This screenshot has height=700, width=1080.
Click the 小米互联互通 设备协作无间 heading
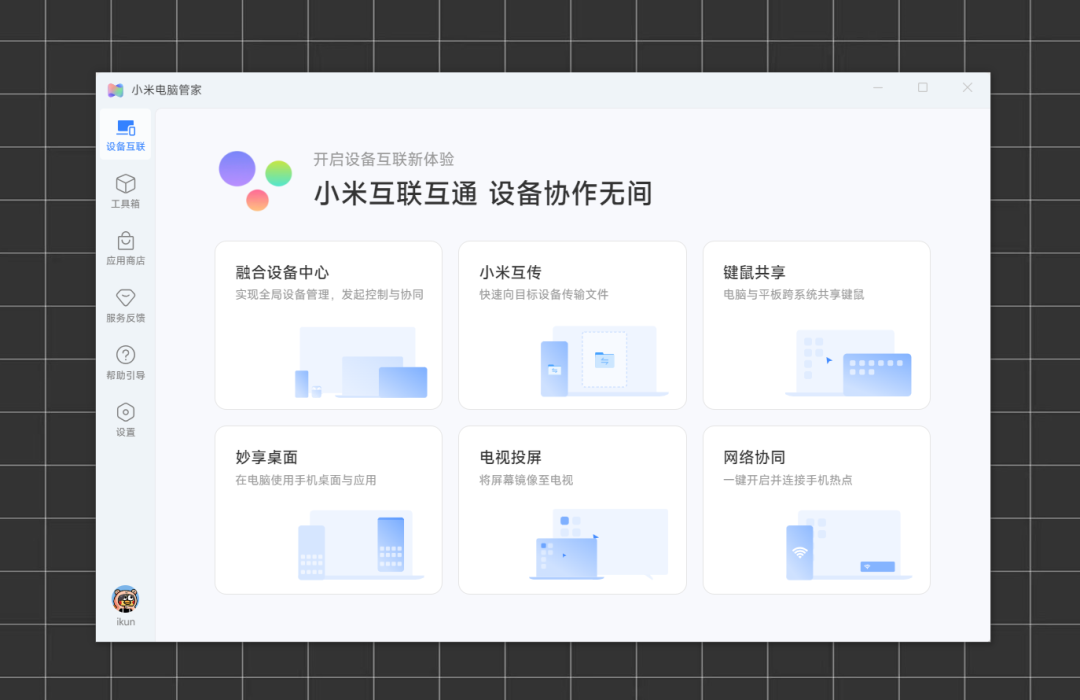[x=483, y=194]
